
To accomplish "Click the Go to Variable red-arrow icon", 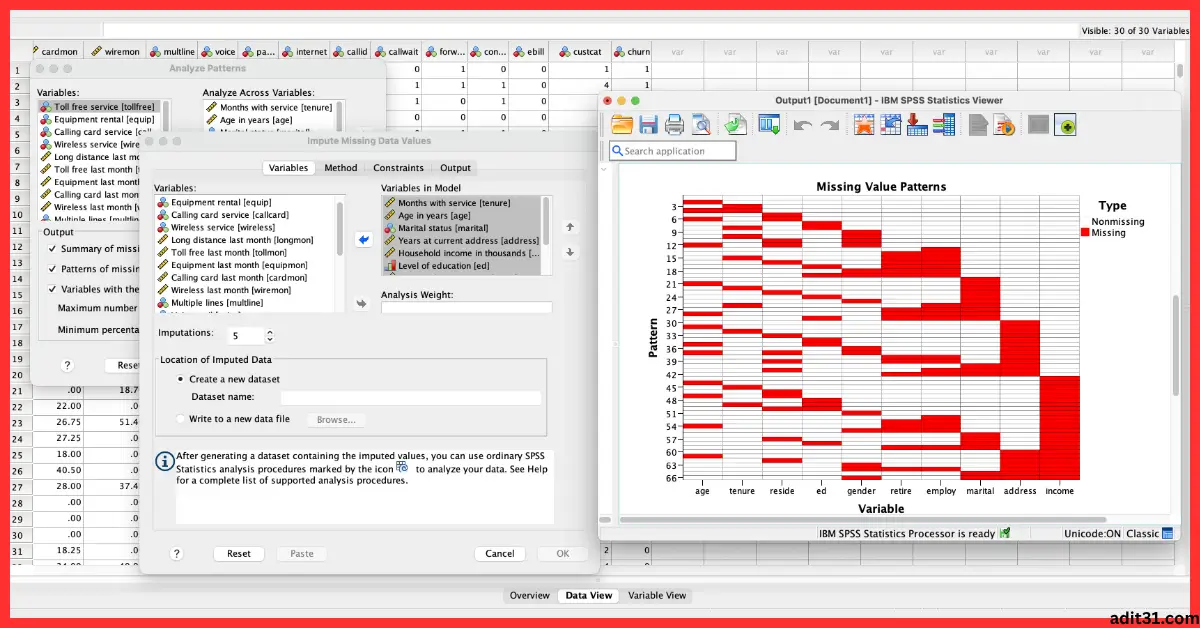I will pos(916,125).
